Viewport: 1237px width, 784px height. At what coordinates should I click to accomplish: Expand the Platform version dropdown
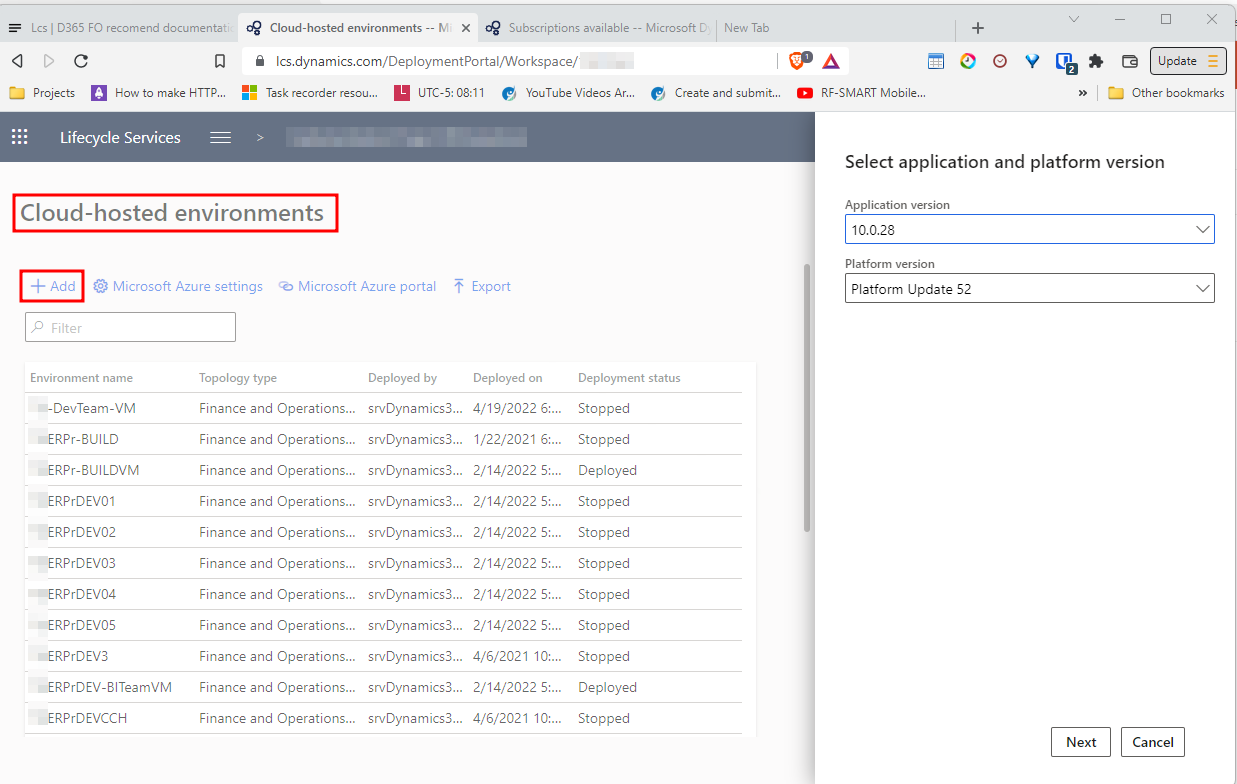click(1029, 289)
